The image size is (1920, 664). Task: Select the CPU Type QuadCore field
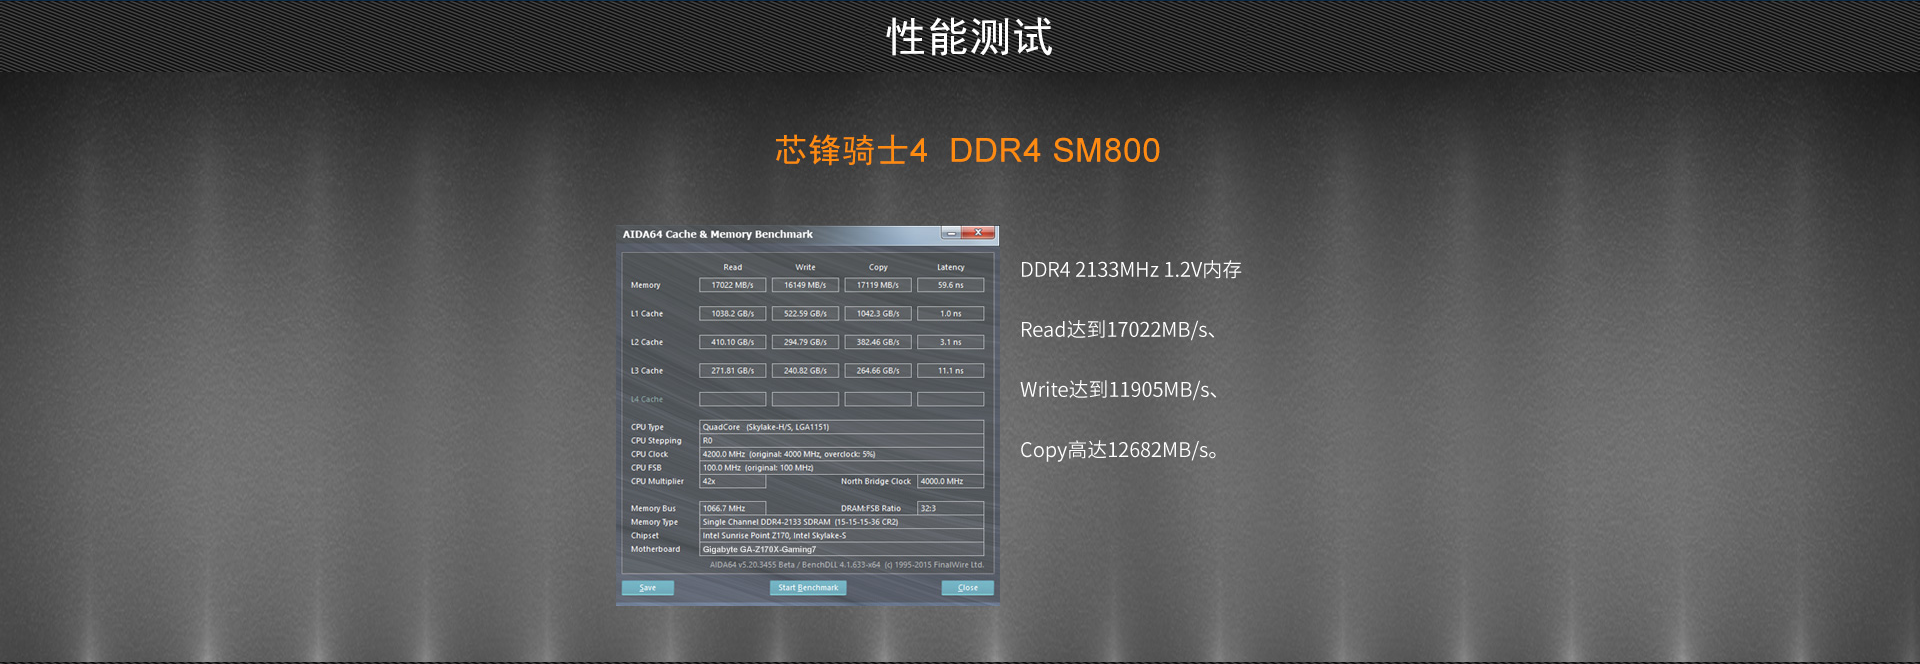[x=840, y=427]
